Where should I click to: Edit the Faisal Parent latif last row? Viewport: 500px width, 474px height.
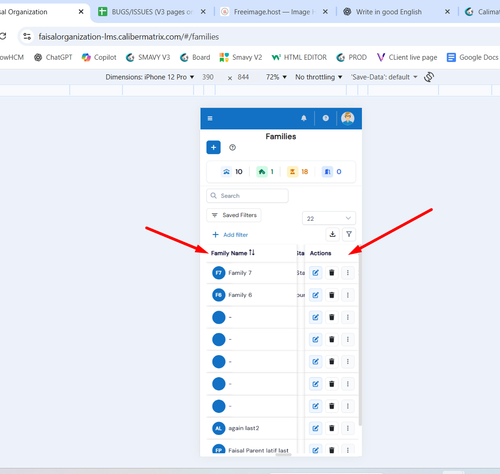pos(315,450)
